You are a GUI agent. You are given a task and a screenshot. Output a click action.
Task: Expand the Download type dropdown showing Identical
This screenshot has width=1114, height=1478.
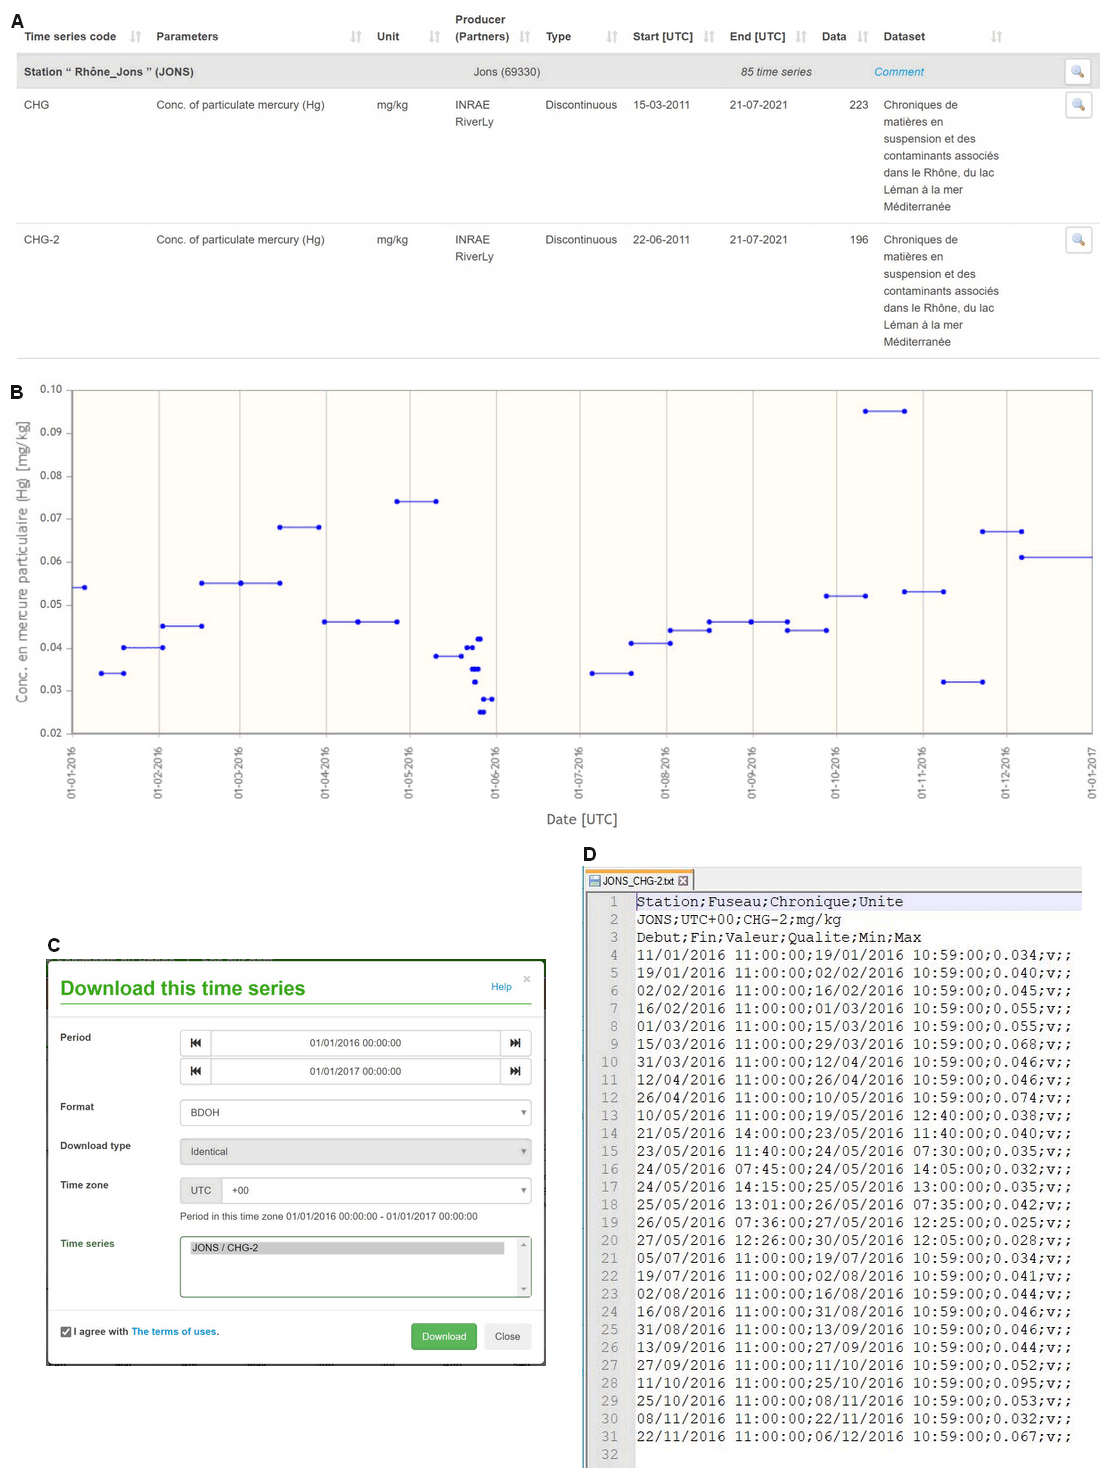click(x=355, y=1152)
